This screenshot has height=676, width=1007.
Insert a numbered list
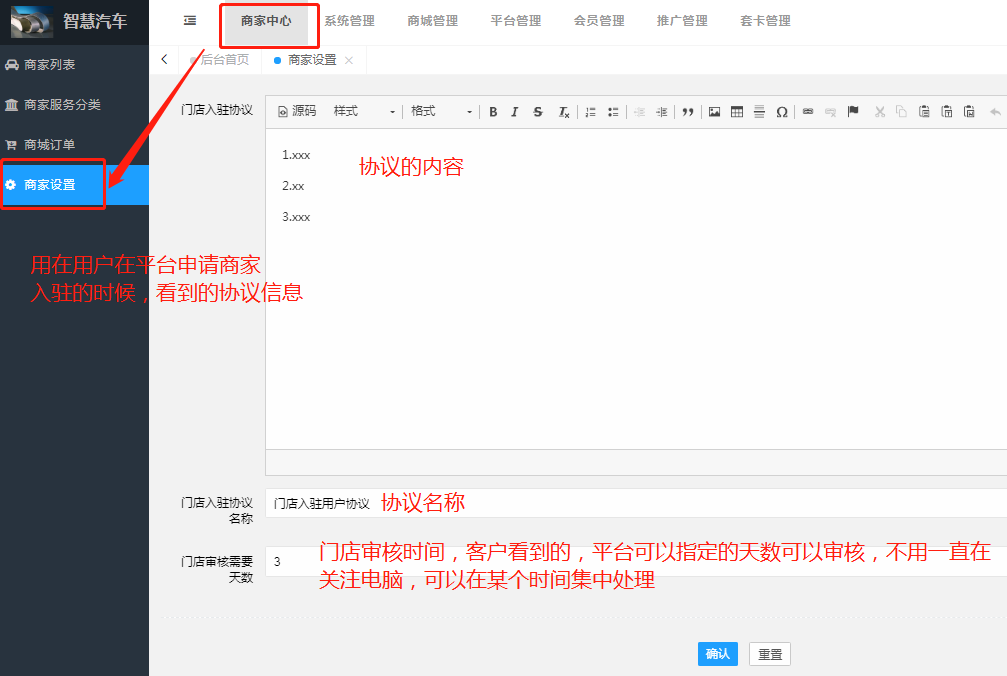pos(590,112)
